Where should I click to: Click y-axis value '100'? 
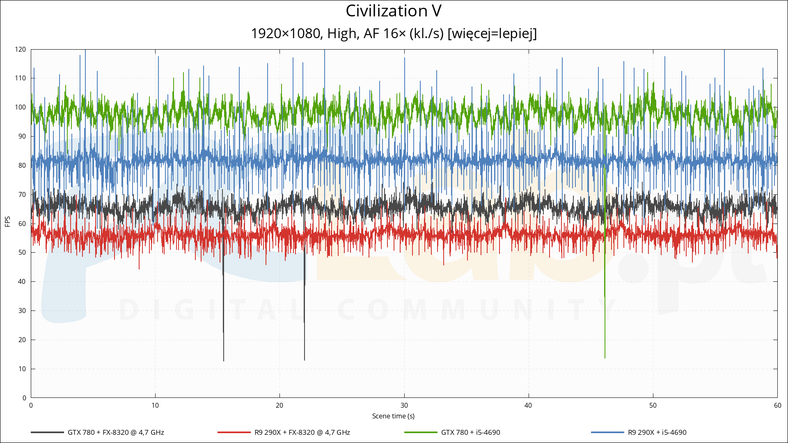tap(21, 107)
